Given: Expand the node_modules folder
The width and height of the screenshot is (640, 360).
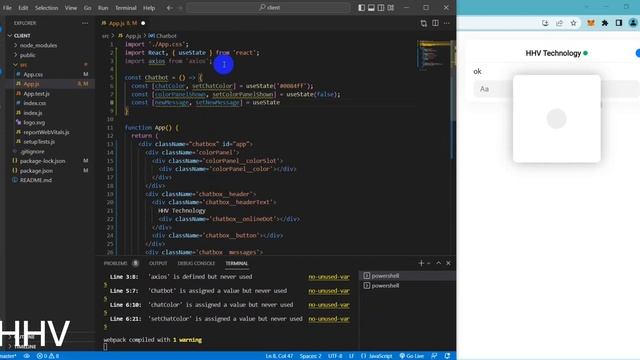Looking at the screenshot, I should tap(38, 45).
